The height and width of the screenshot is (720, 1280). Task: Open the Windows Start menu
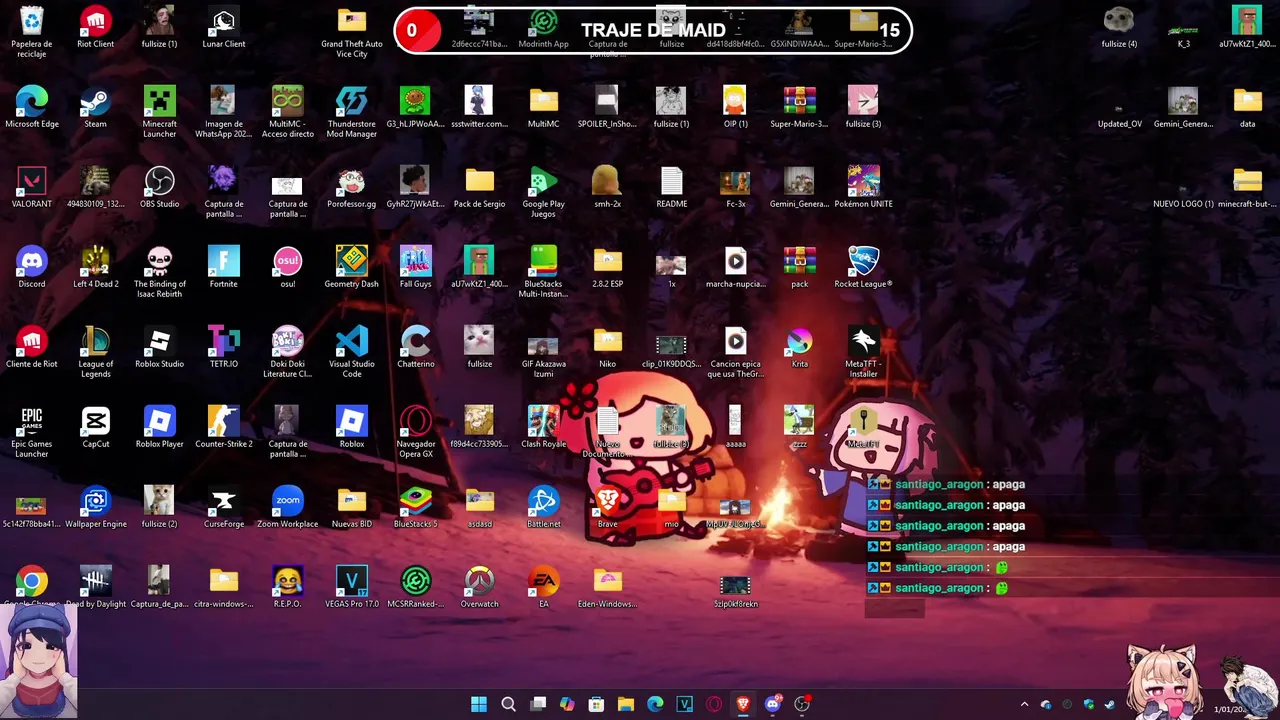[479, 704]
